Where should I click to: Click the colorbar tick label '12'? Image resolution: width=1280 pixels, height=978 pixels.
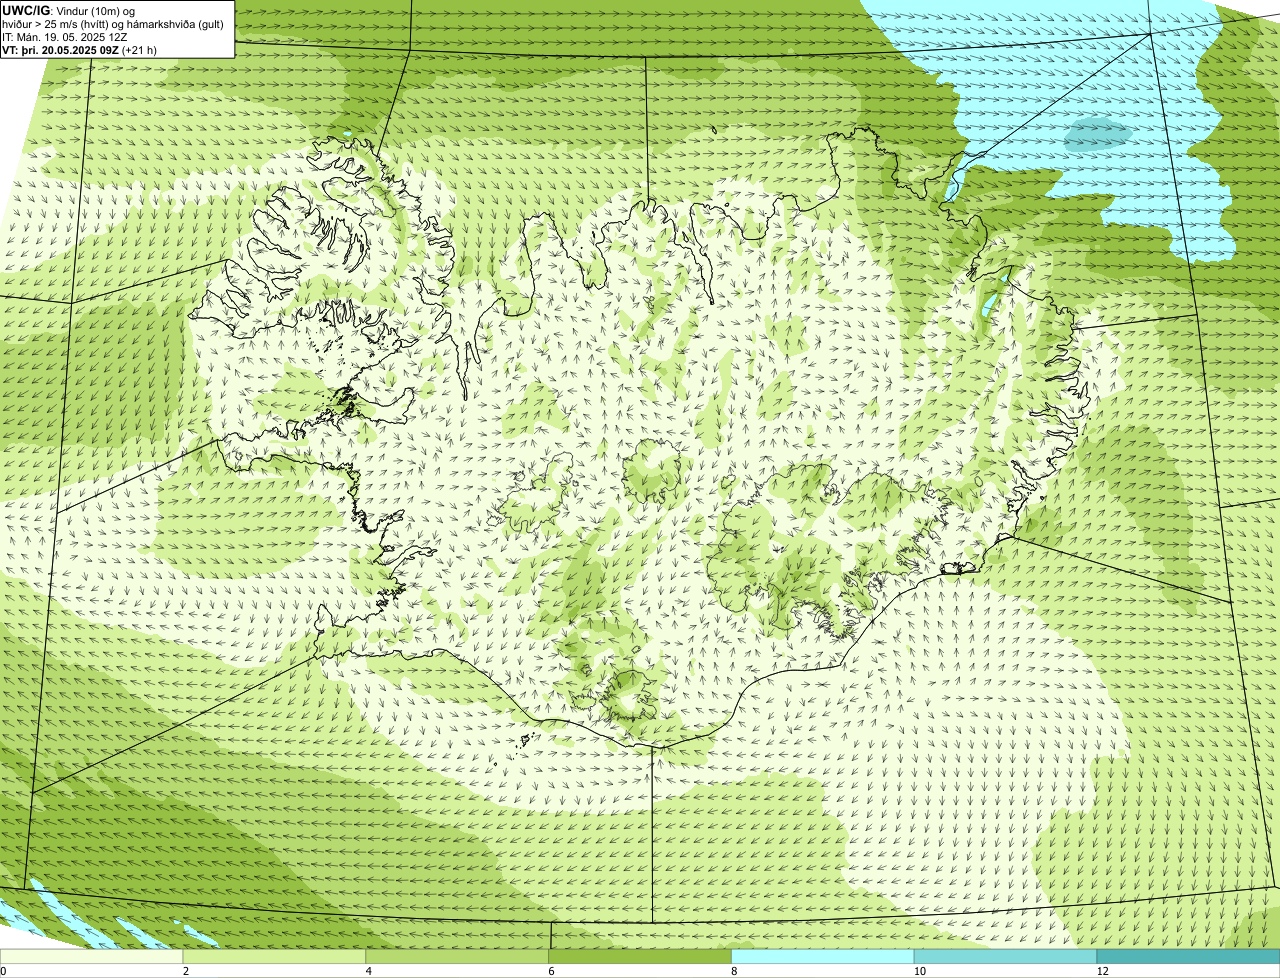coord(1101,971)
